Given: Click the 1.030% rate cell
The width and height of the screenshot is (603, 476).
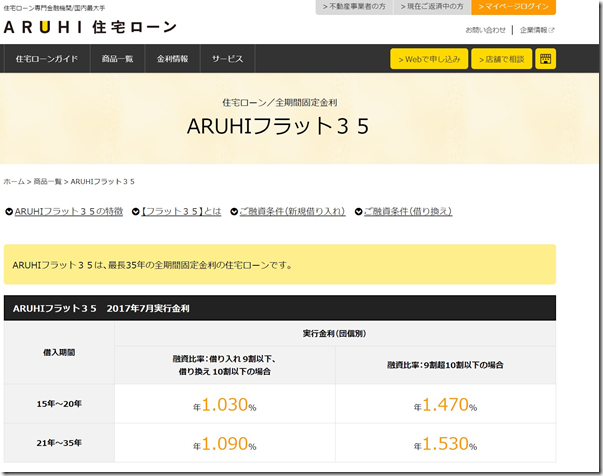Looking at the screenshot, I should coord(225,404).
